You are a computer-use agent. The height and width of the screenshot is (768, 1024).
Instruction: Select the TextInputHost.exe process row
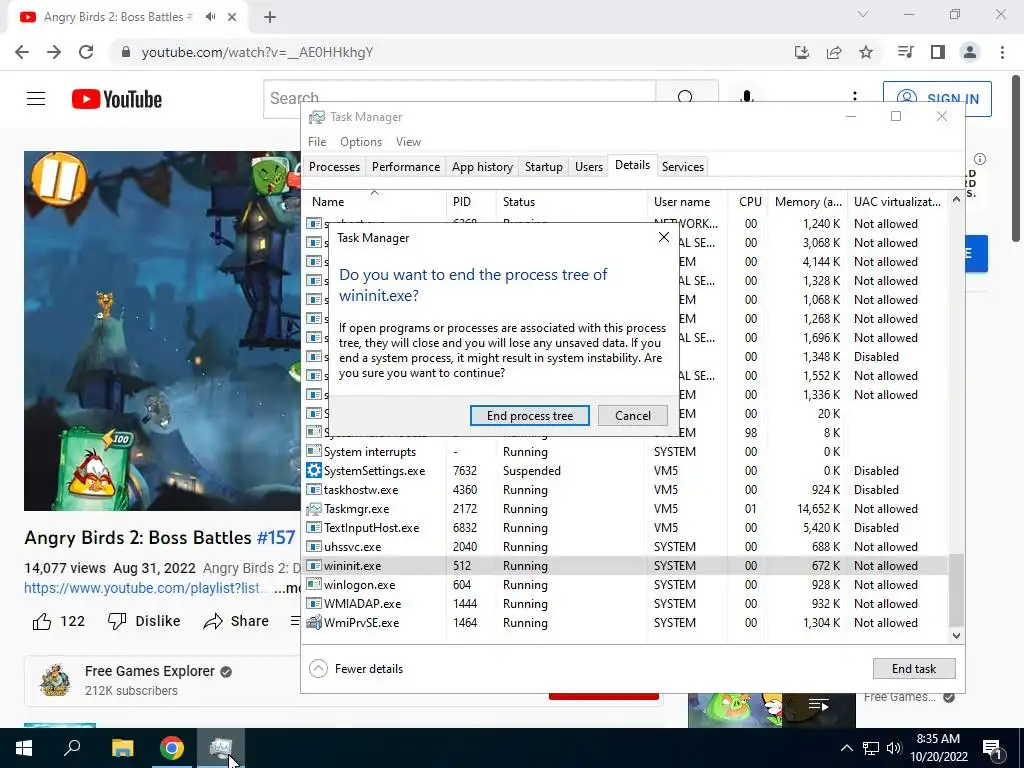(x=626, y=528)
